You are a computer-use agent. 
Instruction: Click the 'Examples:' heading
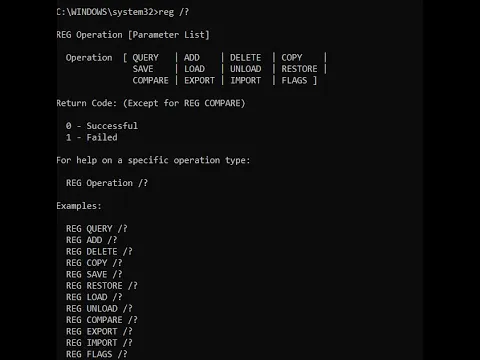(79, 206)
